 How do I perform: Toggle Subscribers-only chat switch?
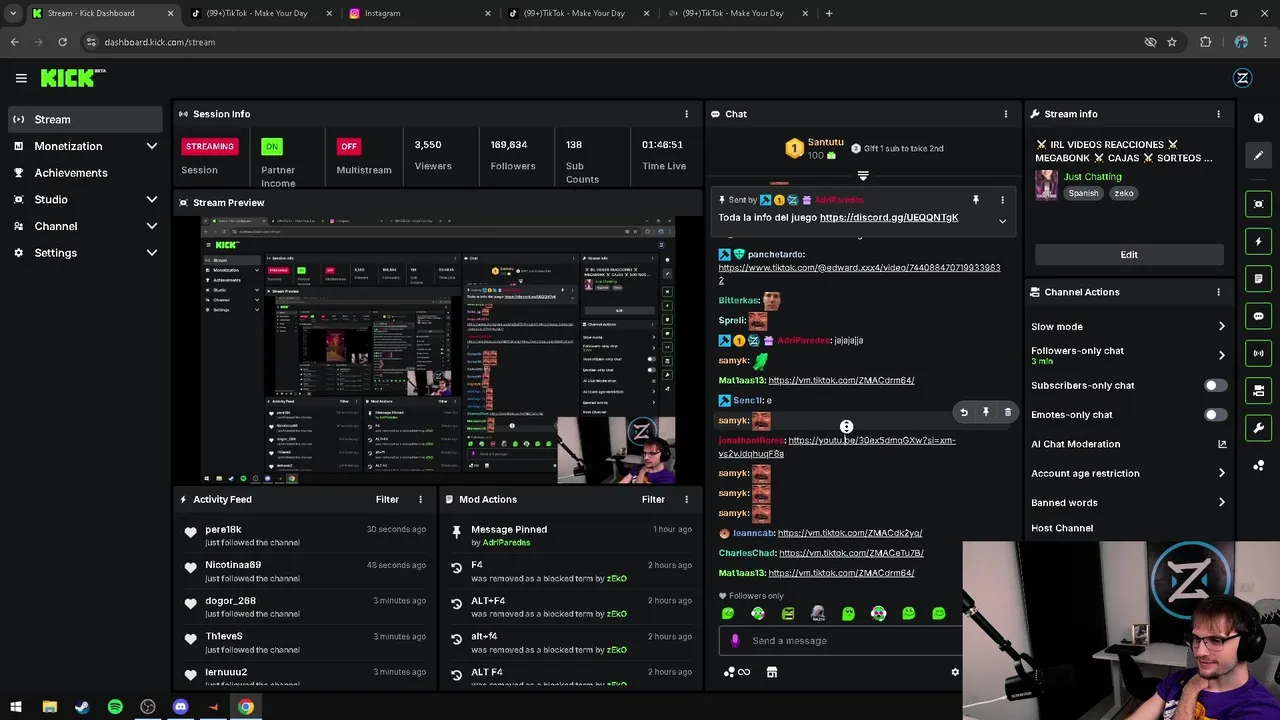(1214, 385)
